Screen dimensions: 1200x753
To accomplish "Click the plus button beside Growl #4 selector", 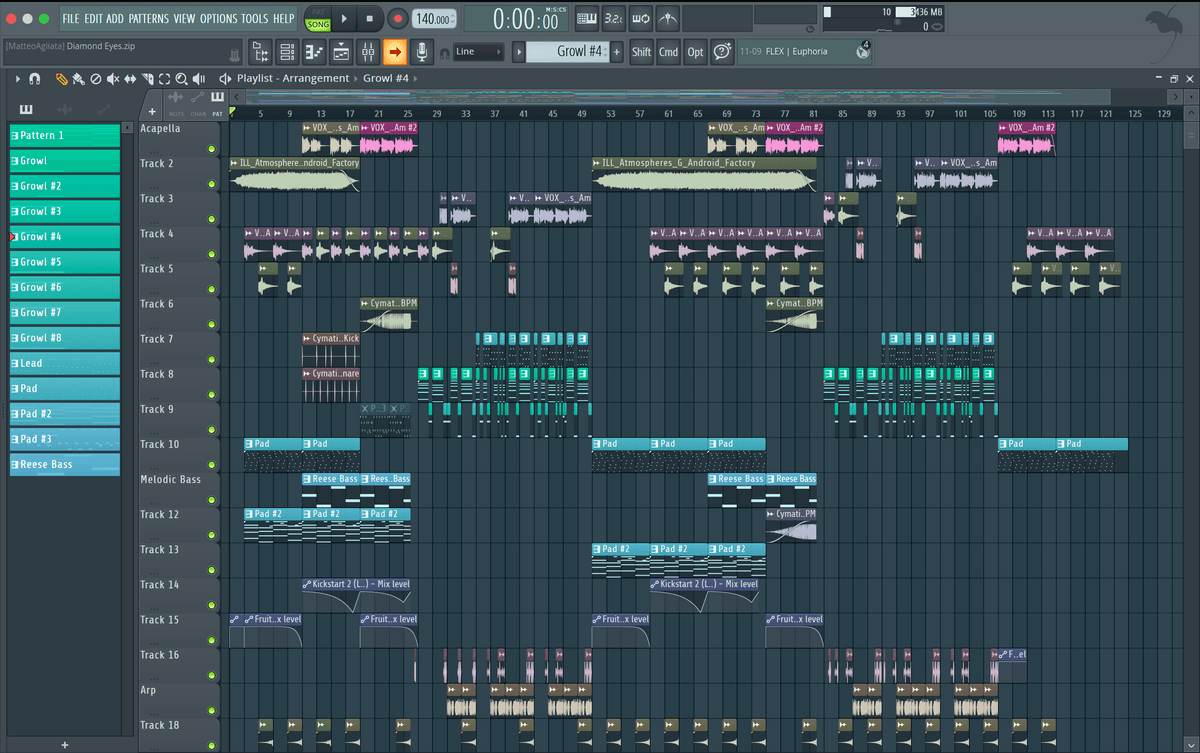I will pos(617,51).
